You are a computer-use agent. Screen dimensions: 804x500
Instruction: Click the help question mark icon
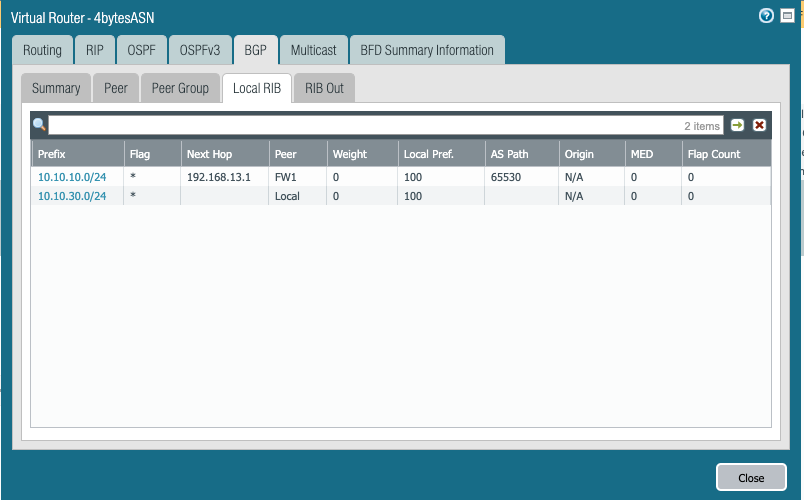click(767, 16)
